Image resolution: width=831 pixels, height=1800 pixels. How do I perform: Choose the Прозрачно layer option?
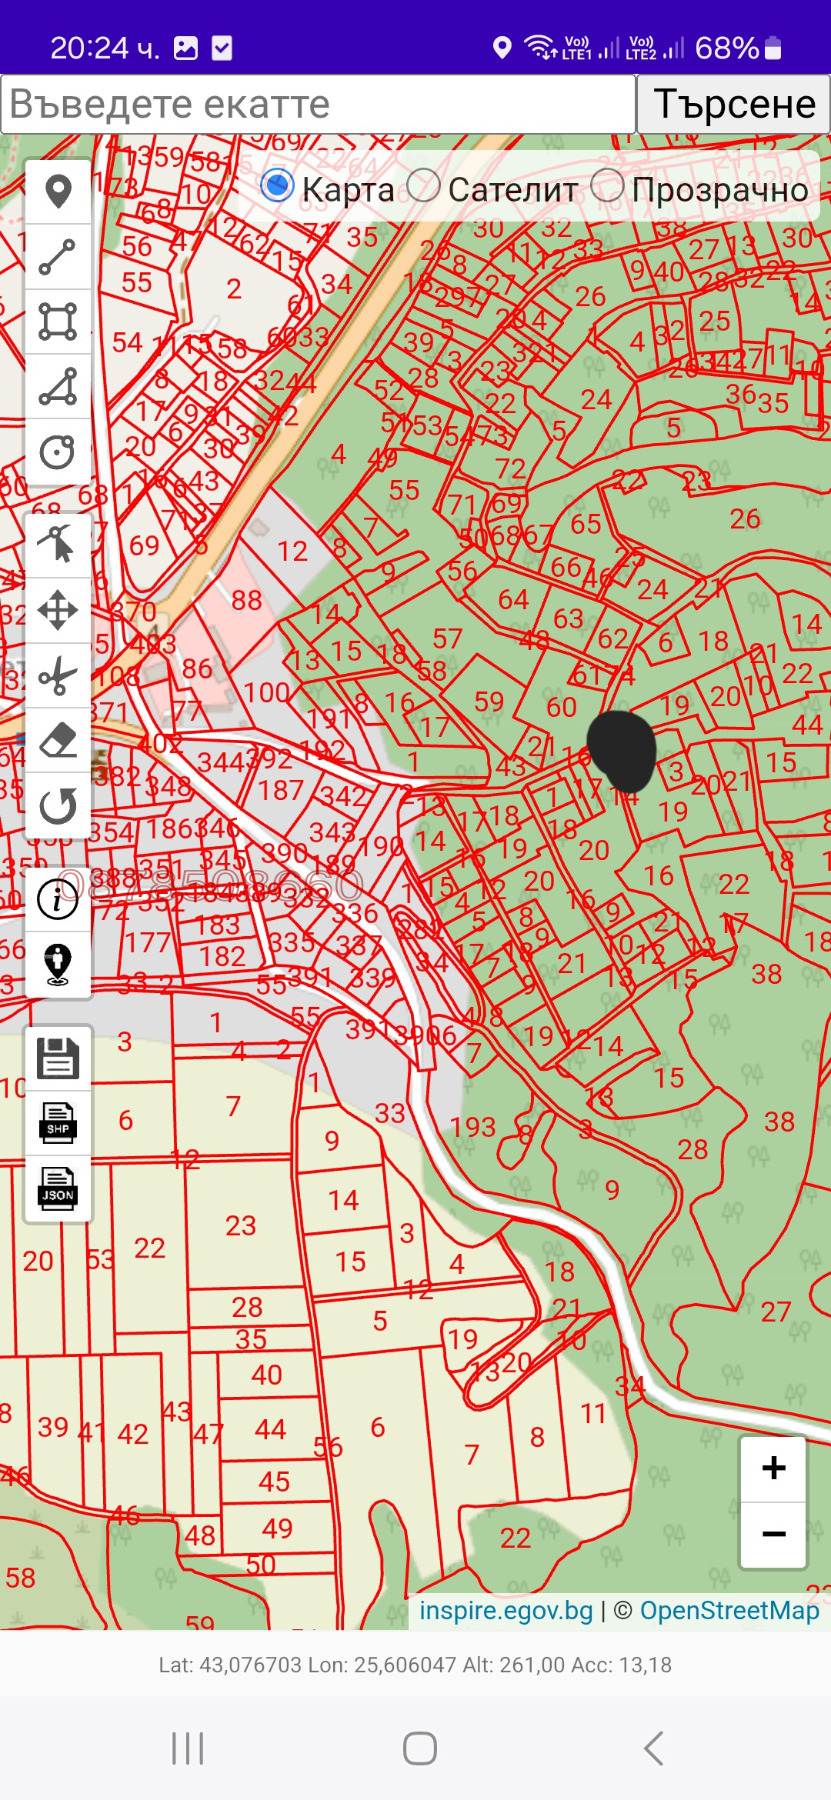(x=607, y=186)
